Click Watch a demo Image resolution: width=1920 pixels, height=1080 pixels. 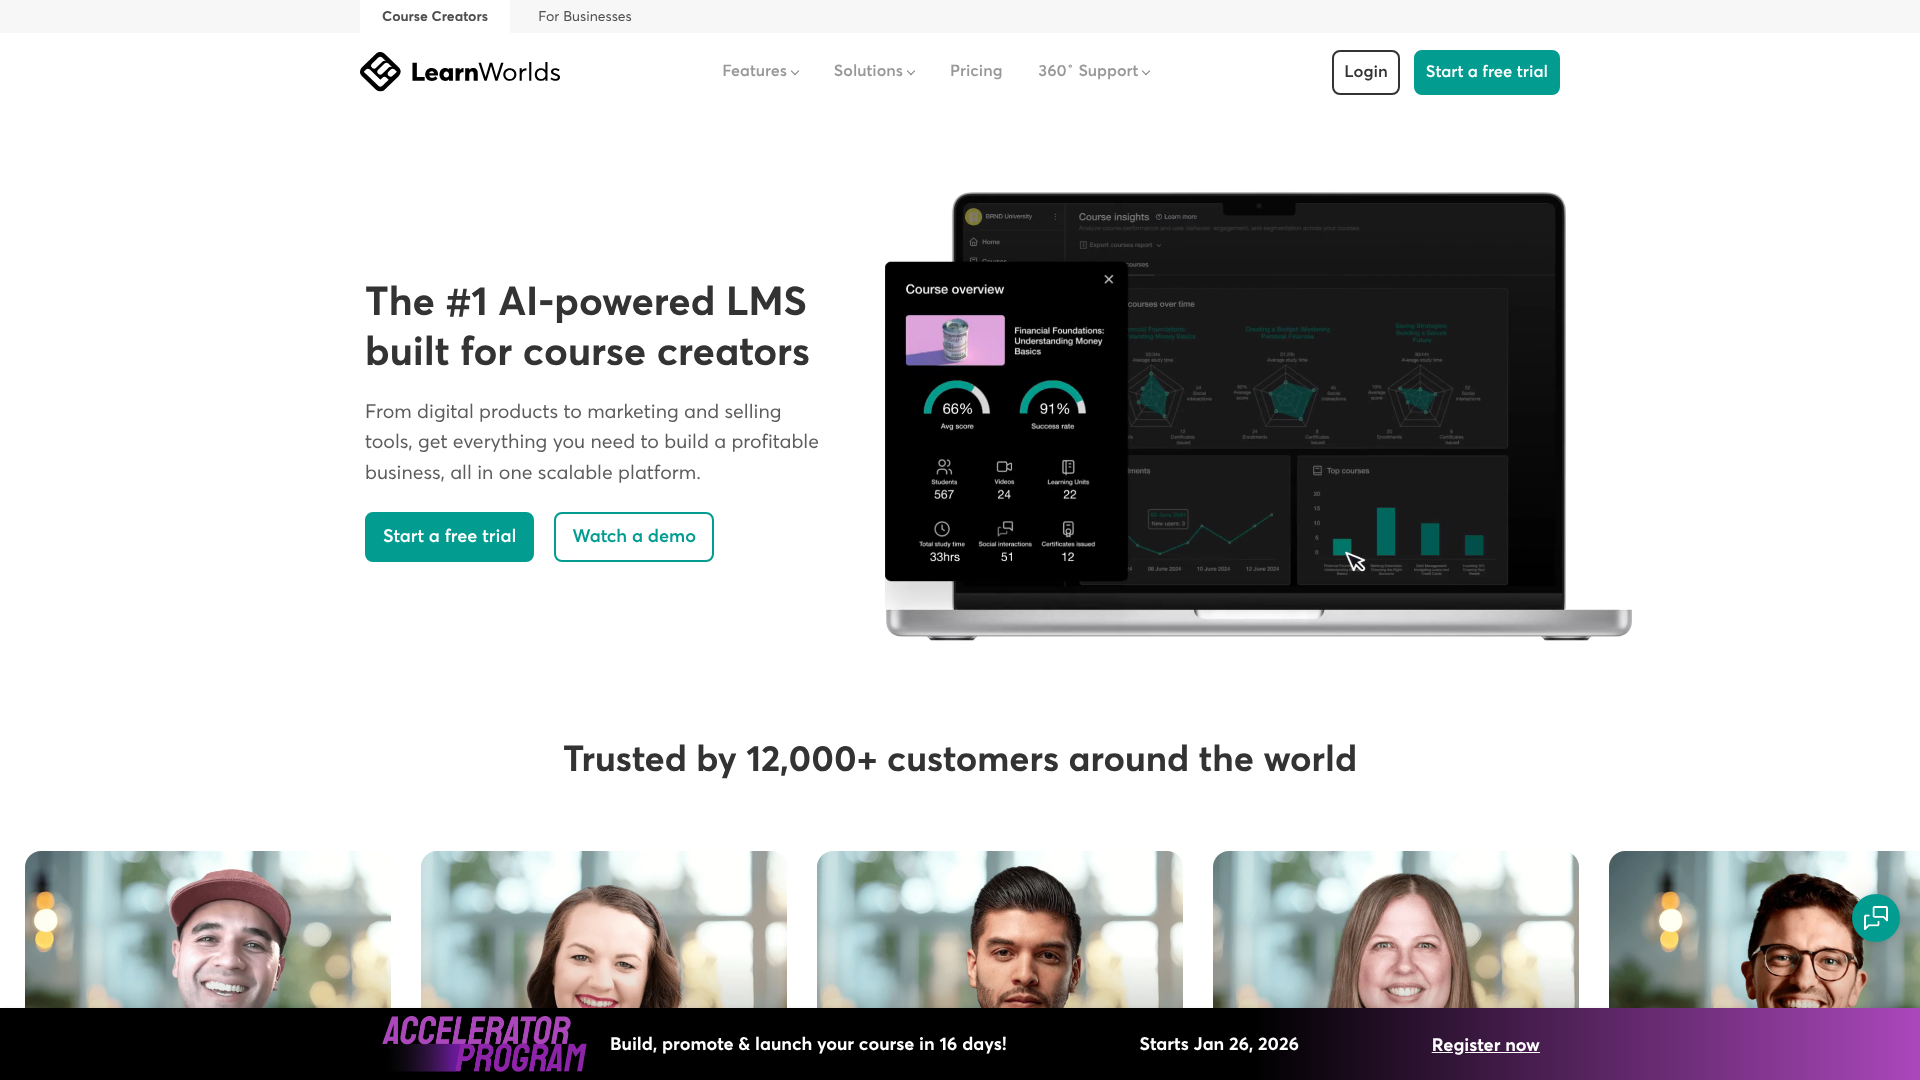(633, 537)
